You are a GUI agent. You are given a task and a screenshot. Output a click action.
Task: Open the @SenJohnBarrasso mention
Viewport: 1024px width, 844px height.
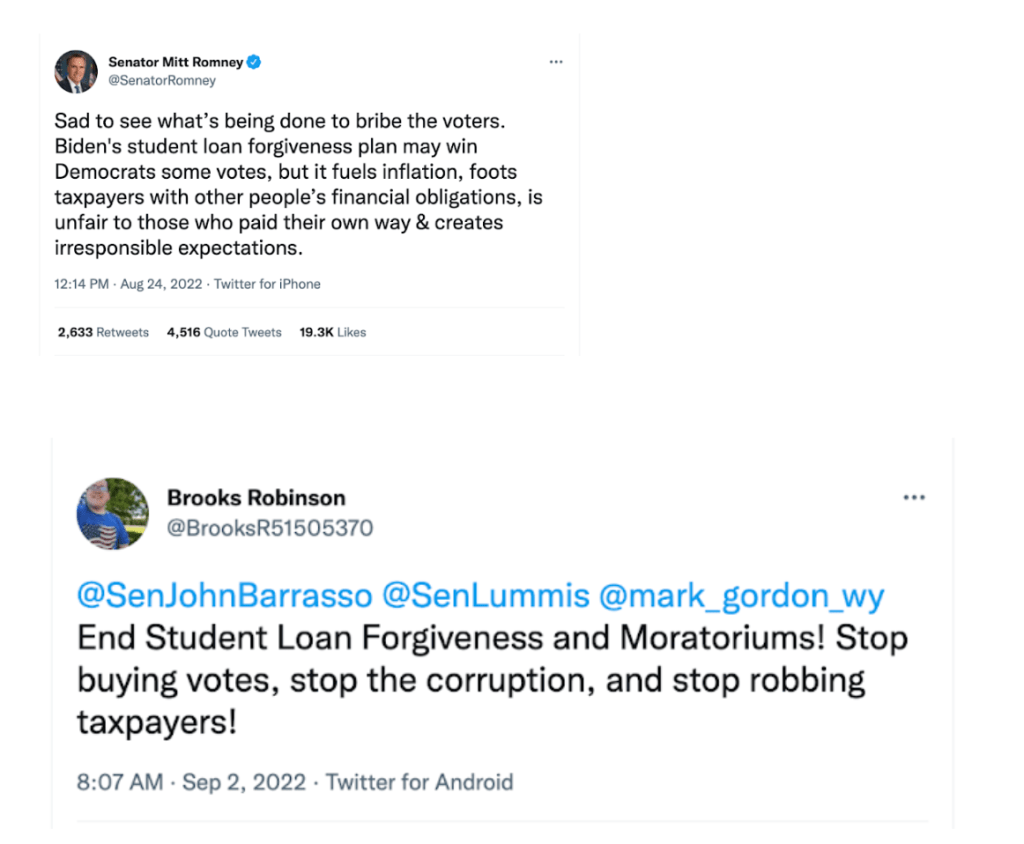(x=225, y=597)
